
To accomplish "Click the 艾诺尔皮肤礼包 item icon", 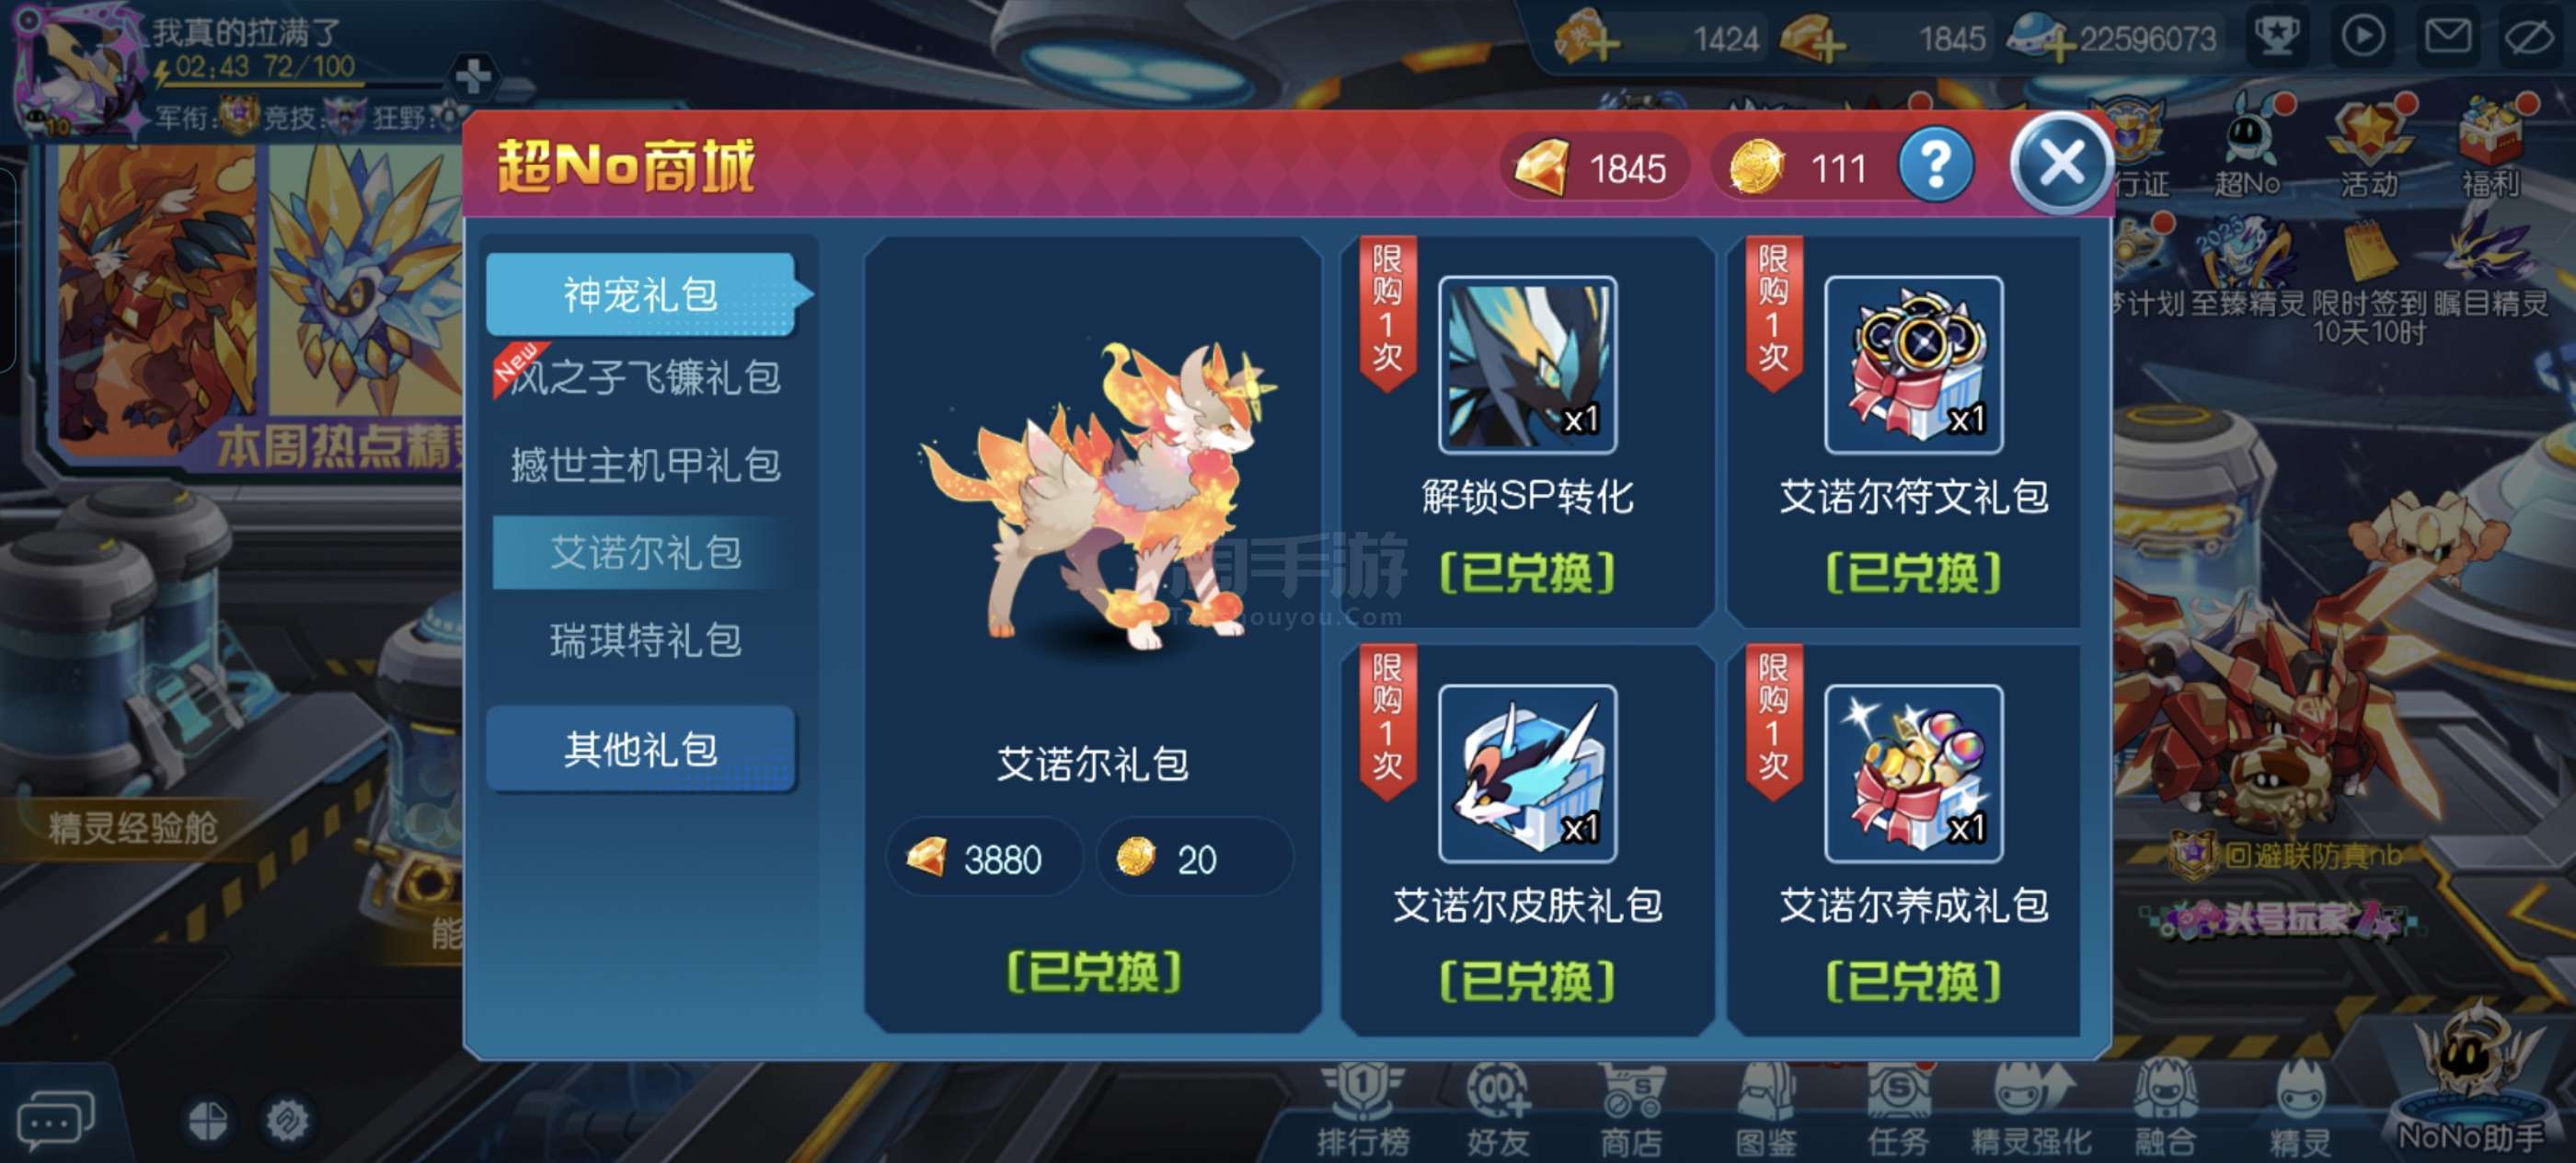I will click(x=1527, y=773).
